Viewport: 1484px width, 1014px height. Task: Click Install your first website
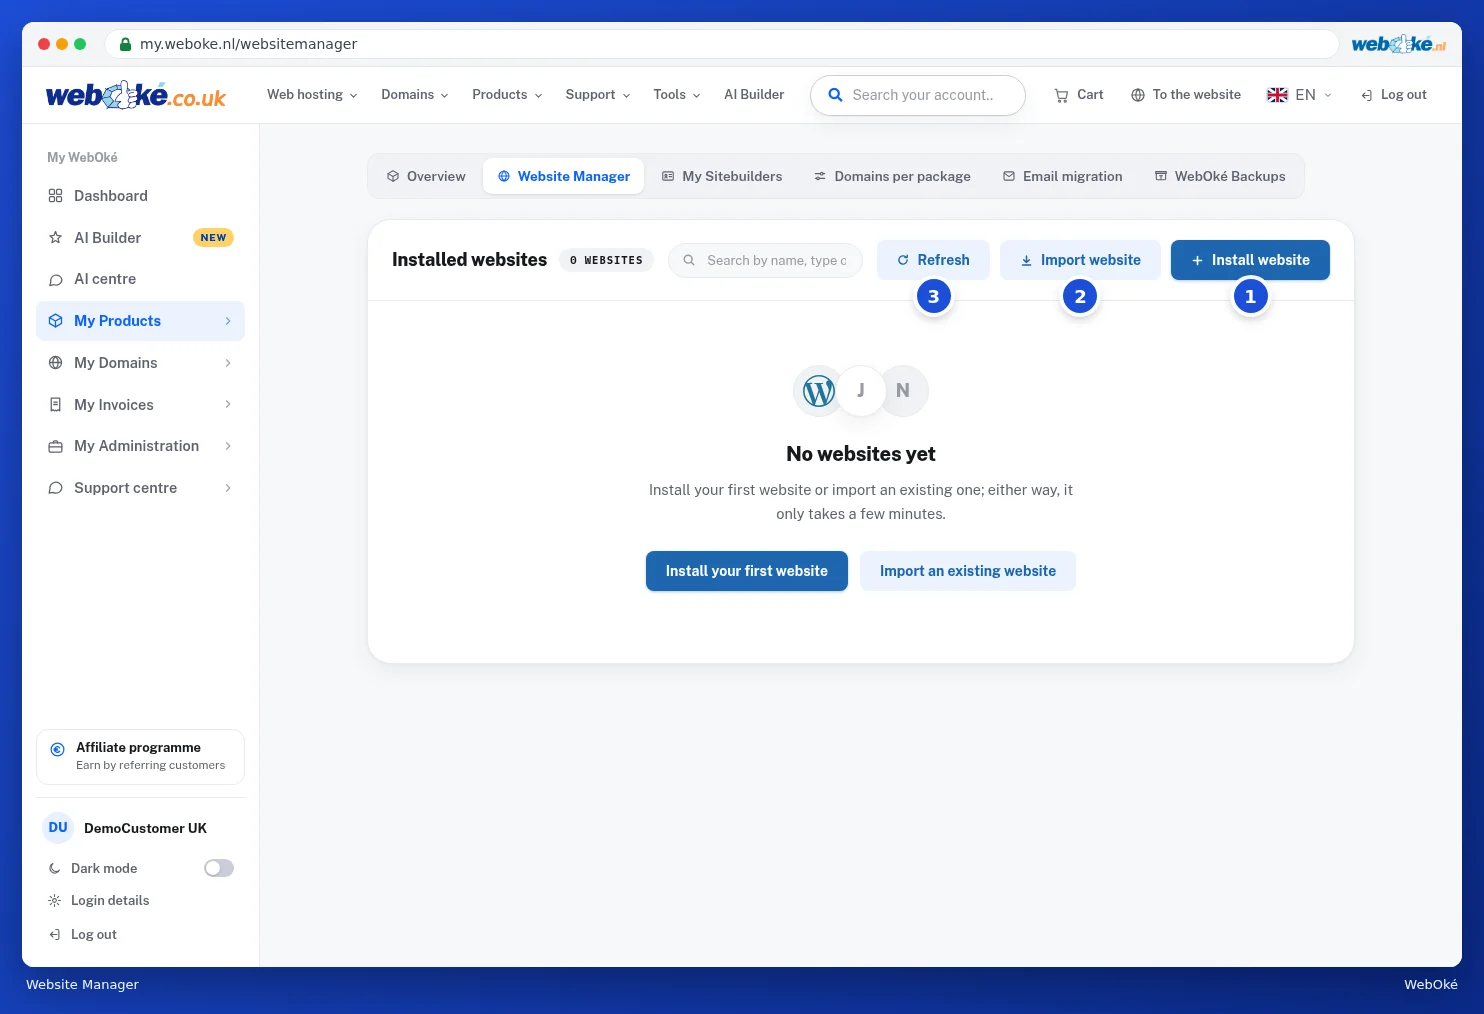747,571
